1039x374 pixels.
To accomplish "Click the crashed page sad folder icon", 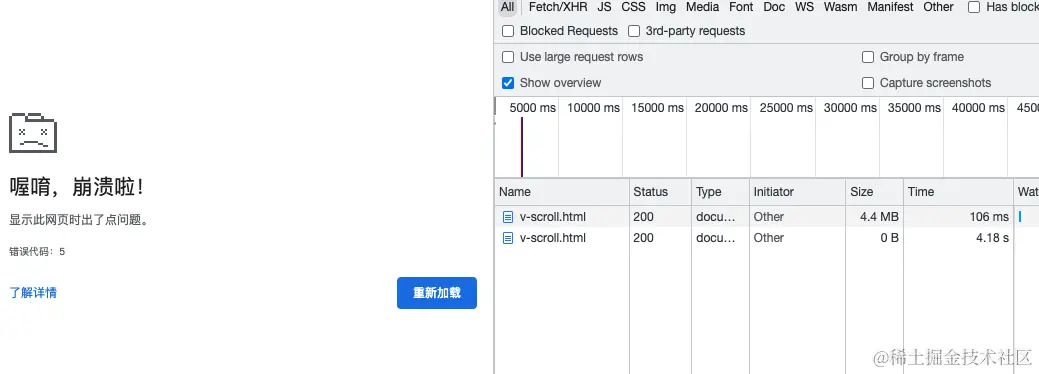I will click(32, 133).
